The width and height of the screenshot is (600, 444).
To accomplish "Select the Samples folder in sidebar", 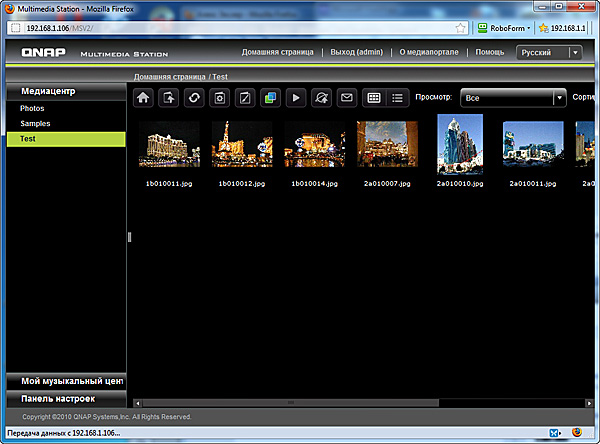I will coord(36,123).
